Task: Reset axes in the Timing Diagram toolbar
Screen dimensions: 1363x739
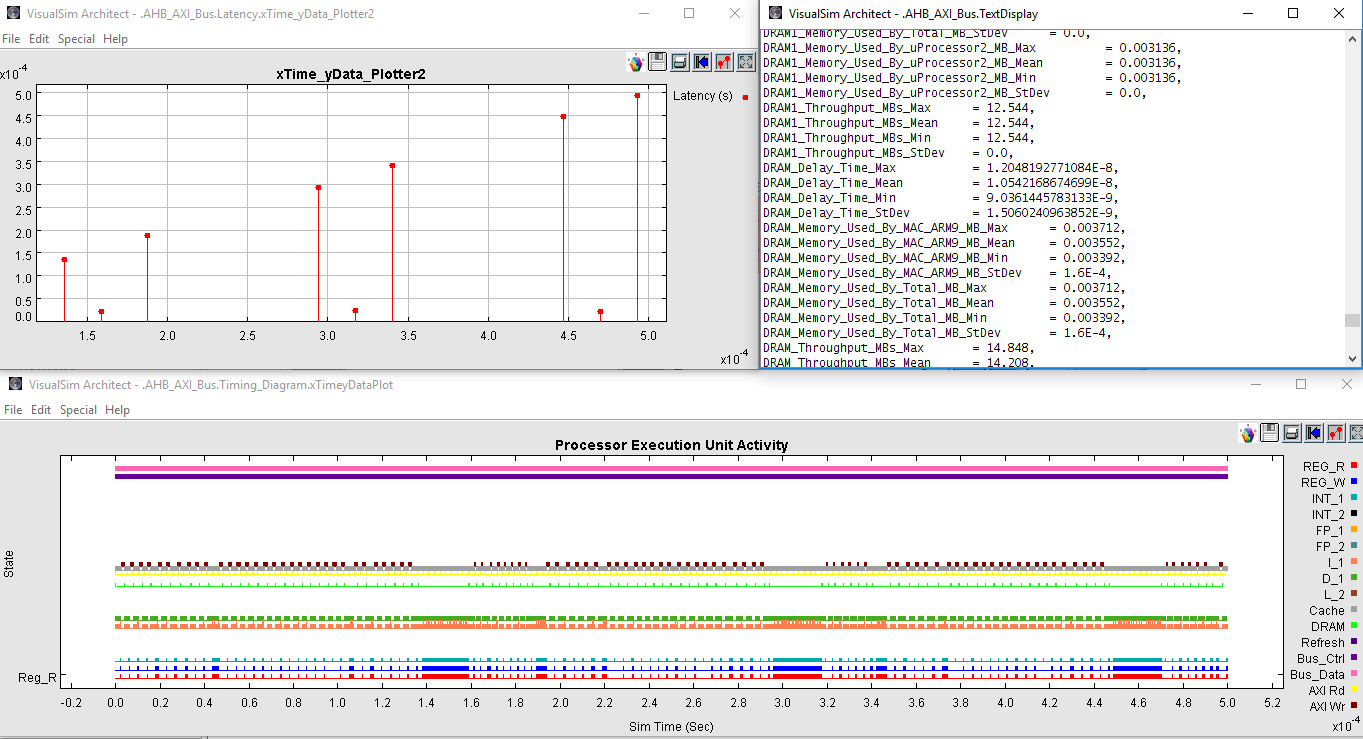Action: [x=1314, y=433]
